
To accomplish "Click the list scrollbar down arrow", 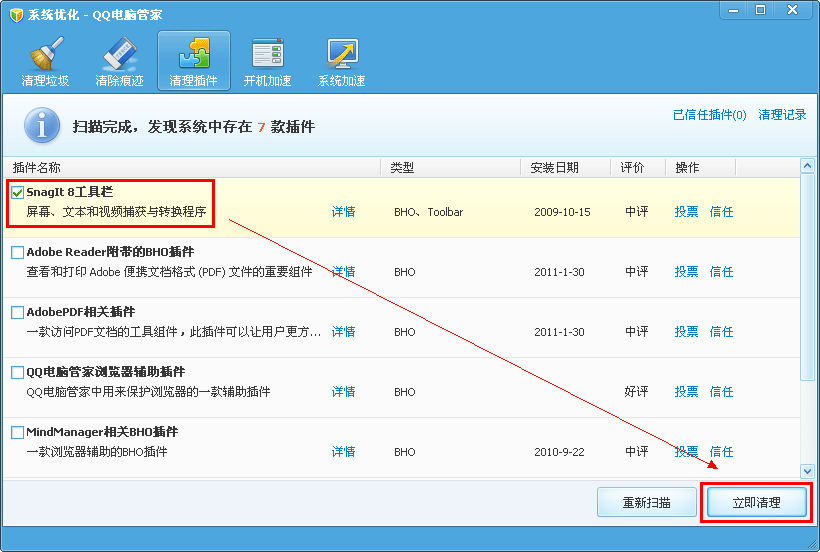I will point(807,472).
